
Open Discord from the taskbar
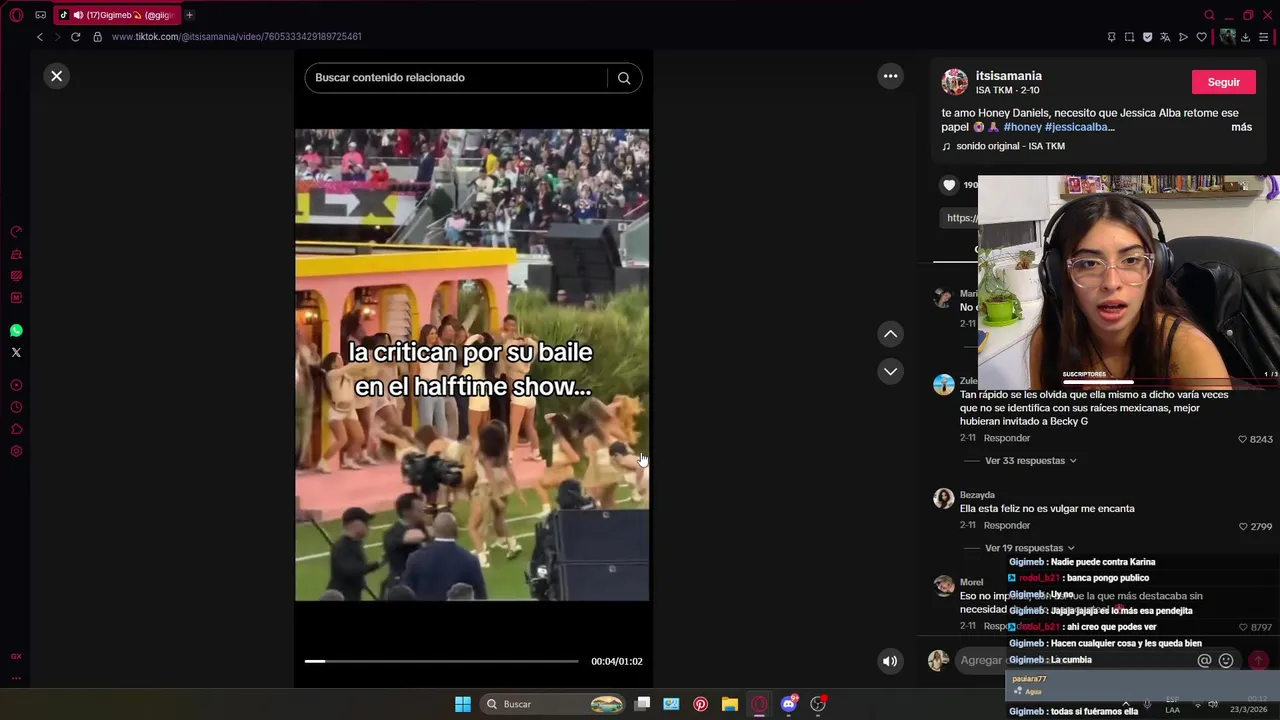(789, 704)
